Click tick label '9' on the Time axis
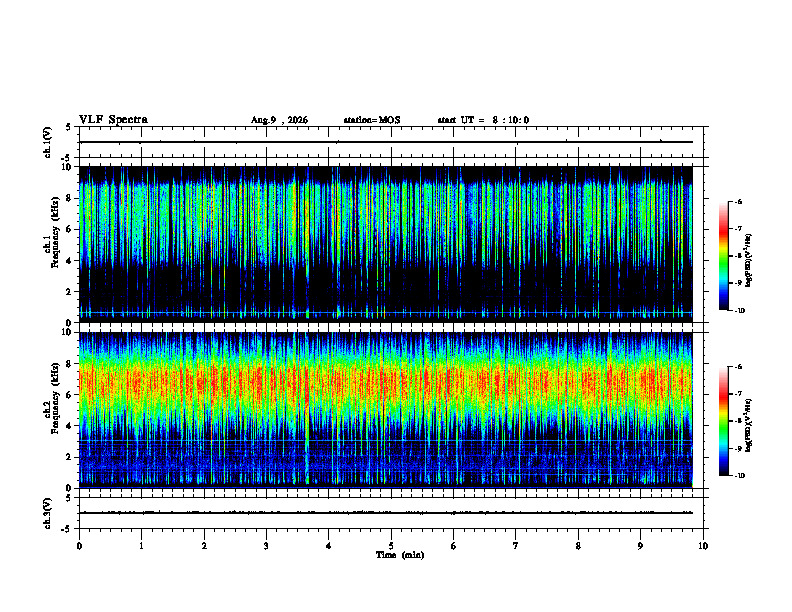The width and height of the screenshot is (792, 612). (x=640, y=546)
